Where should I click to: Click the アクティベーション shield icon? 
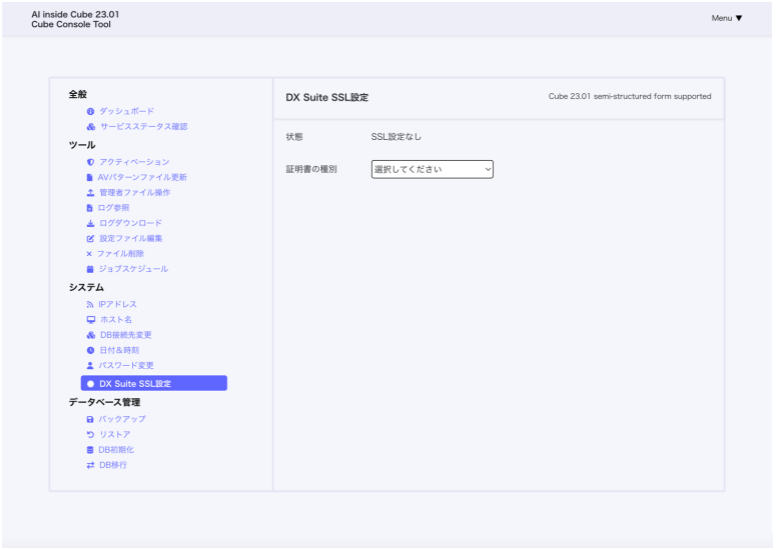pos(90,162)
